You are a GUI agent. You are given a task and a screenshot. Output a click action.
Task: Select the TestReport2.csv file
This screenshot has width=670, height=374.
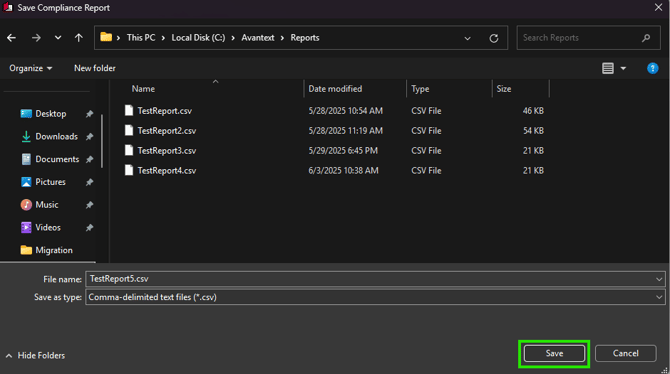coord(167,131)
